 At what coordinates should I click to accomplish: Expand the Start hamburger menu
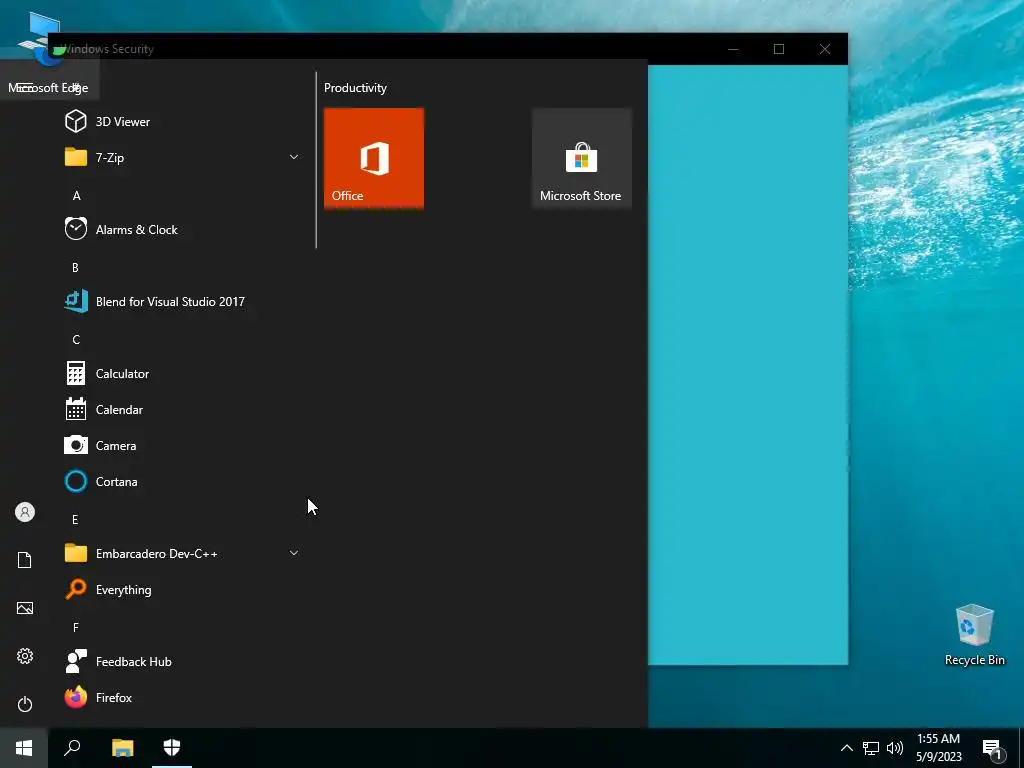point(25,87)
